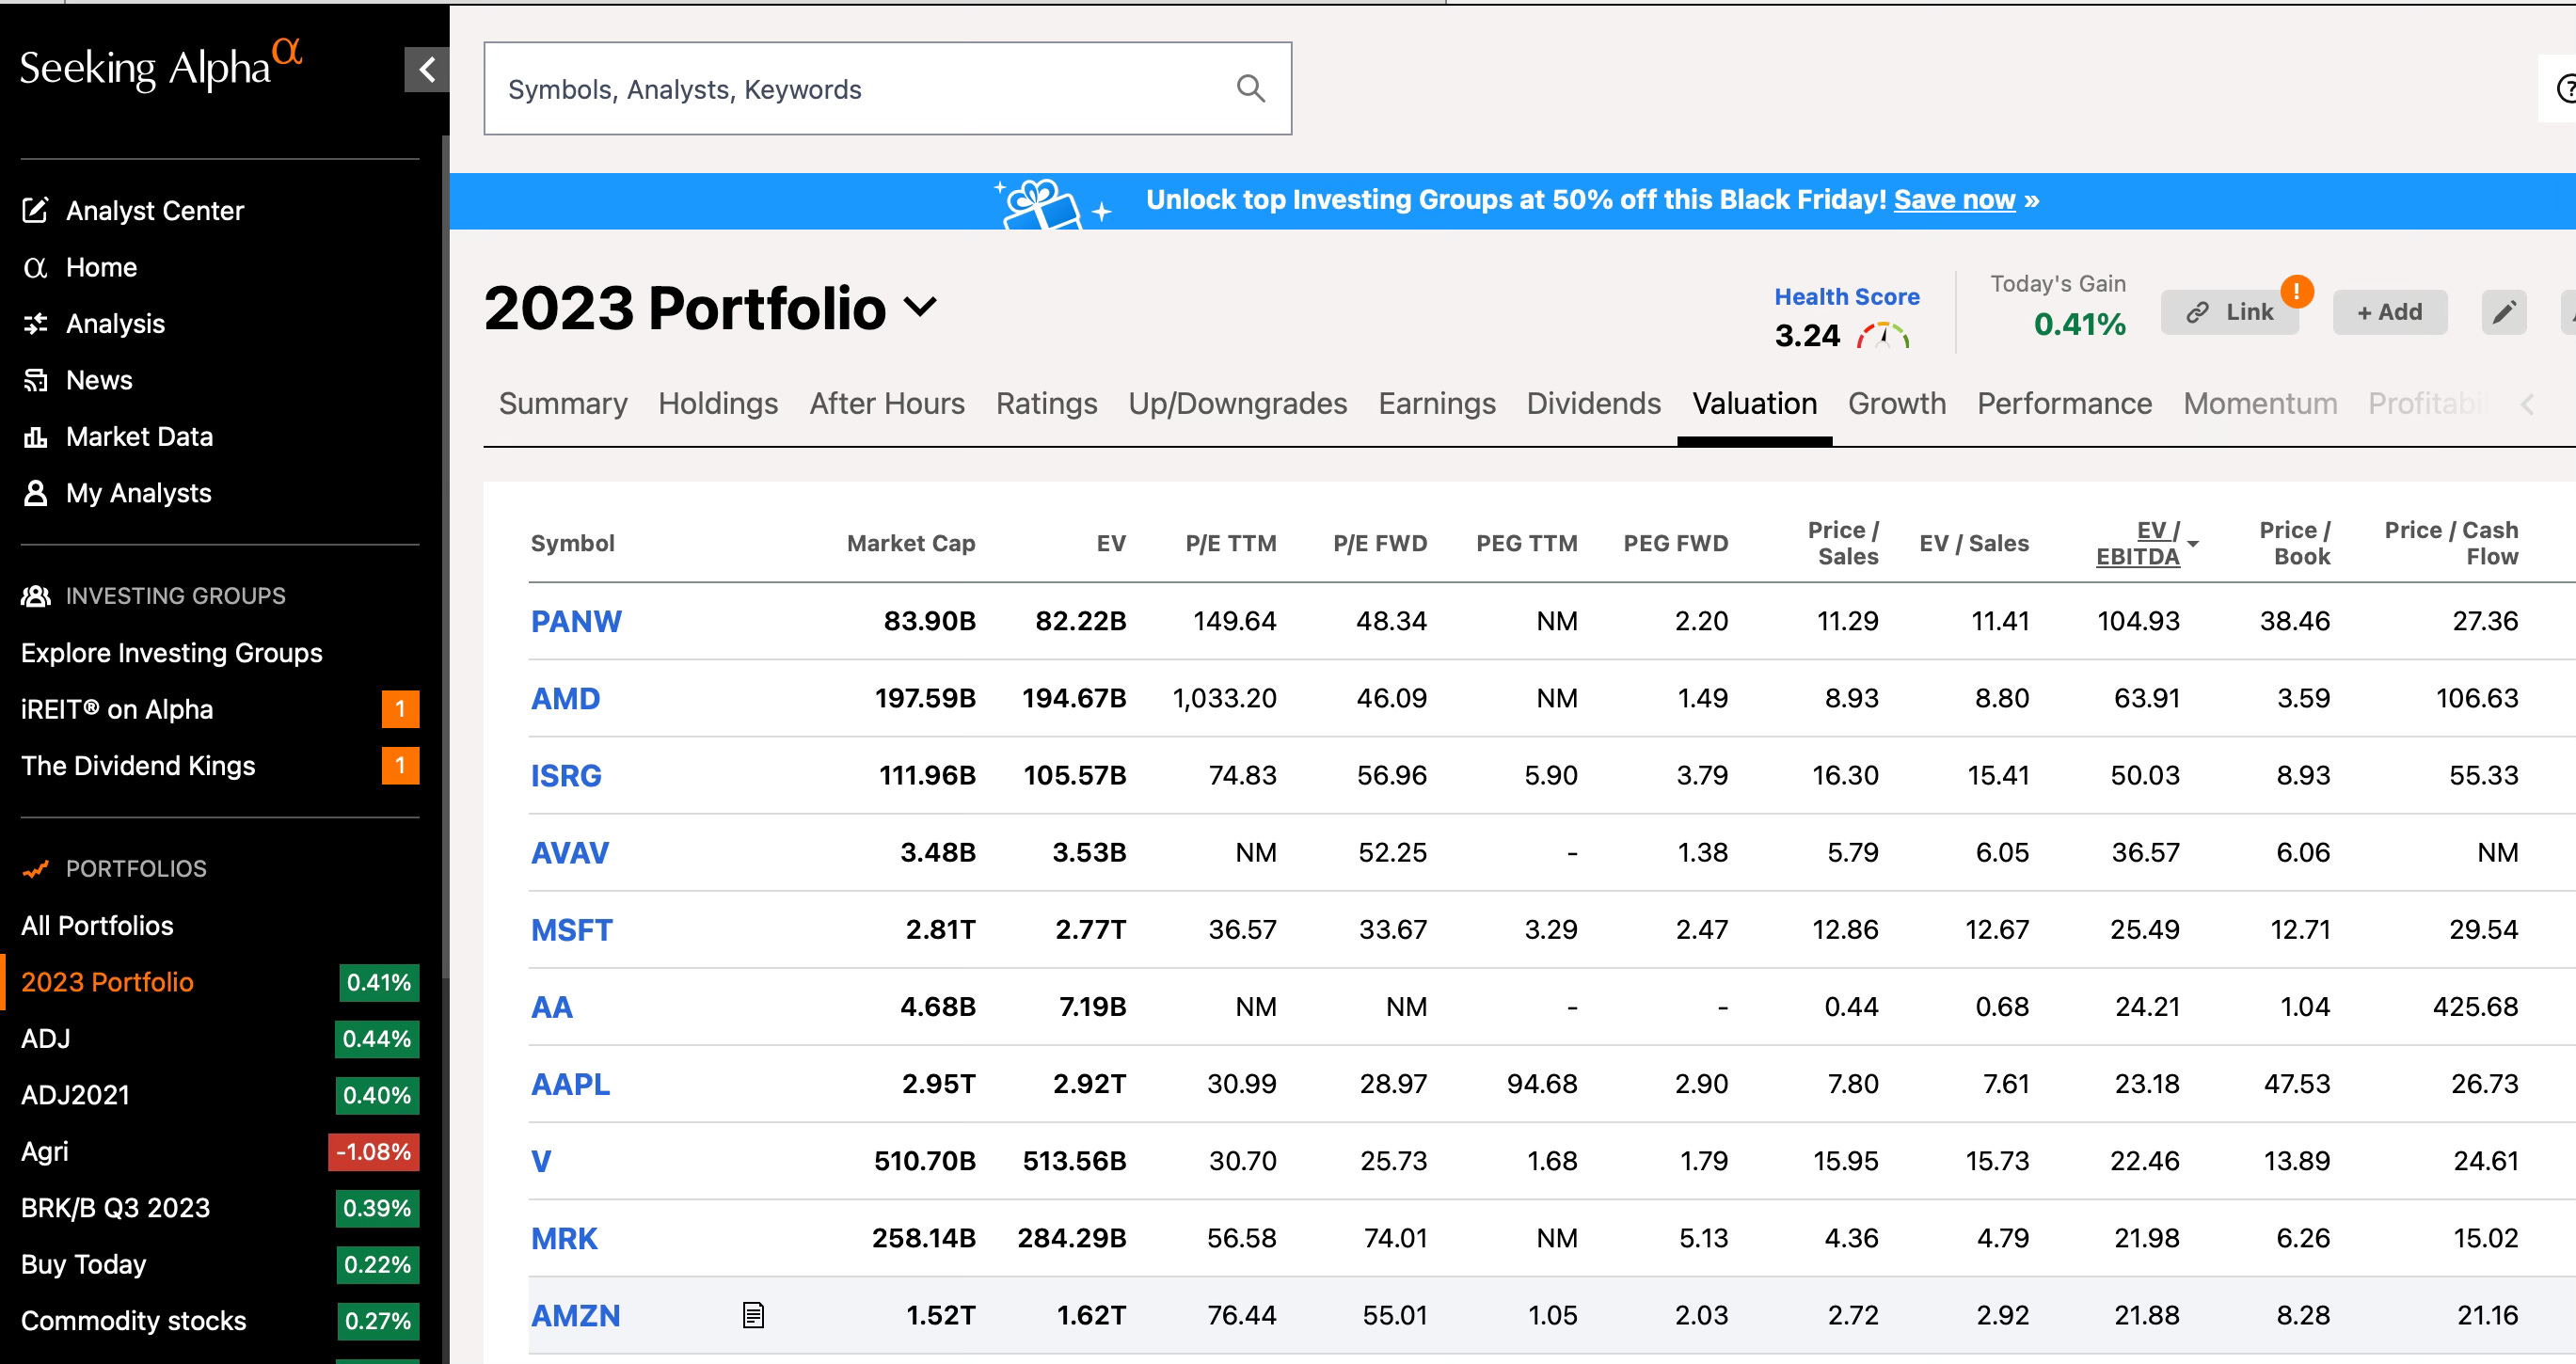This screenshot has width=2576, height=1364.
Task: Click the search magnifier icon
Action: pos(1250,89)
